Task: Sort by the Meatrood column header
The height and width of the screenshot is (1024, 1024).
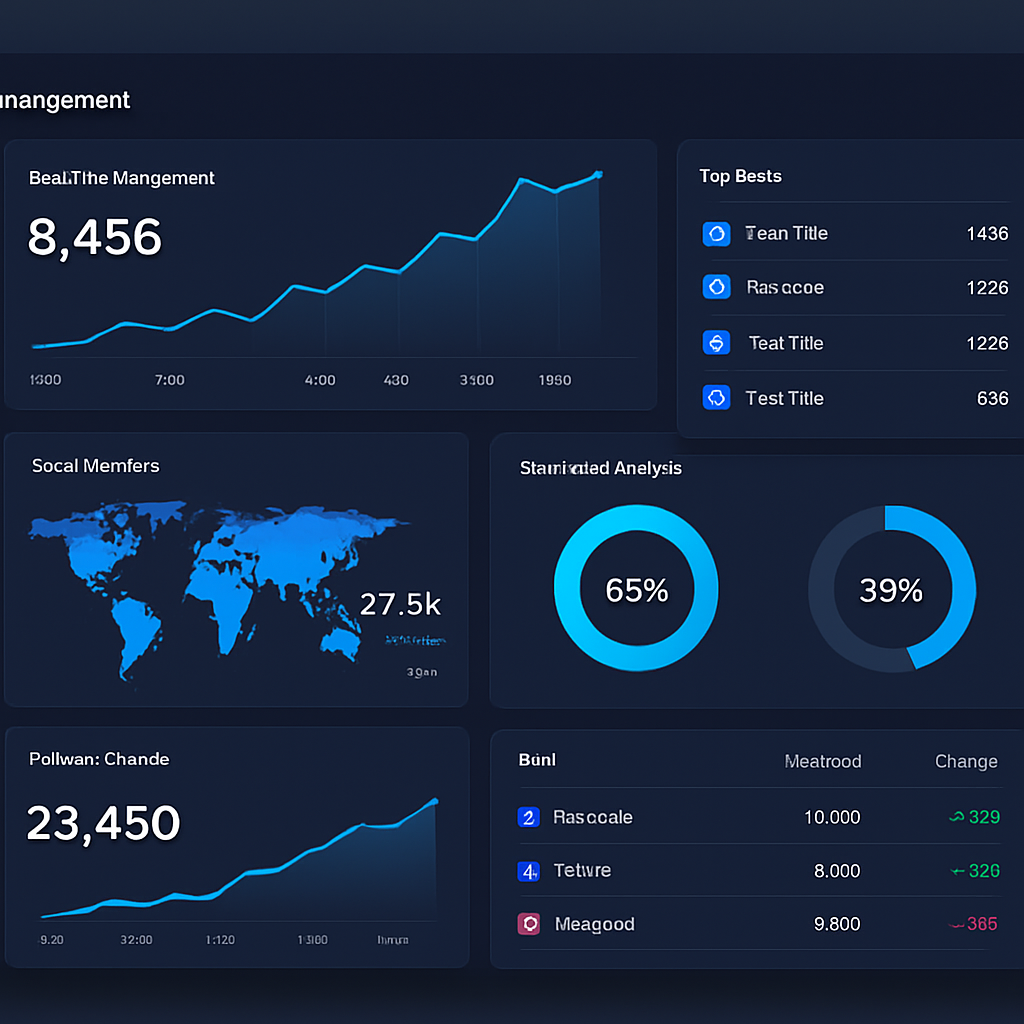Action: coord(823,761)
